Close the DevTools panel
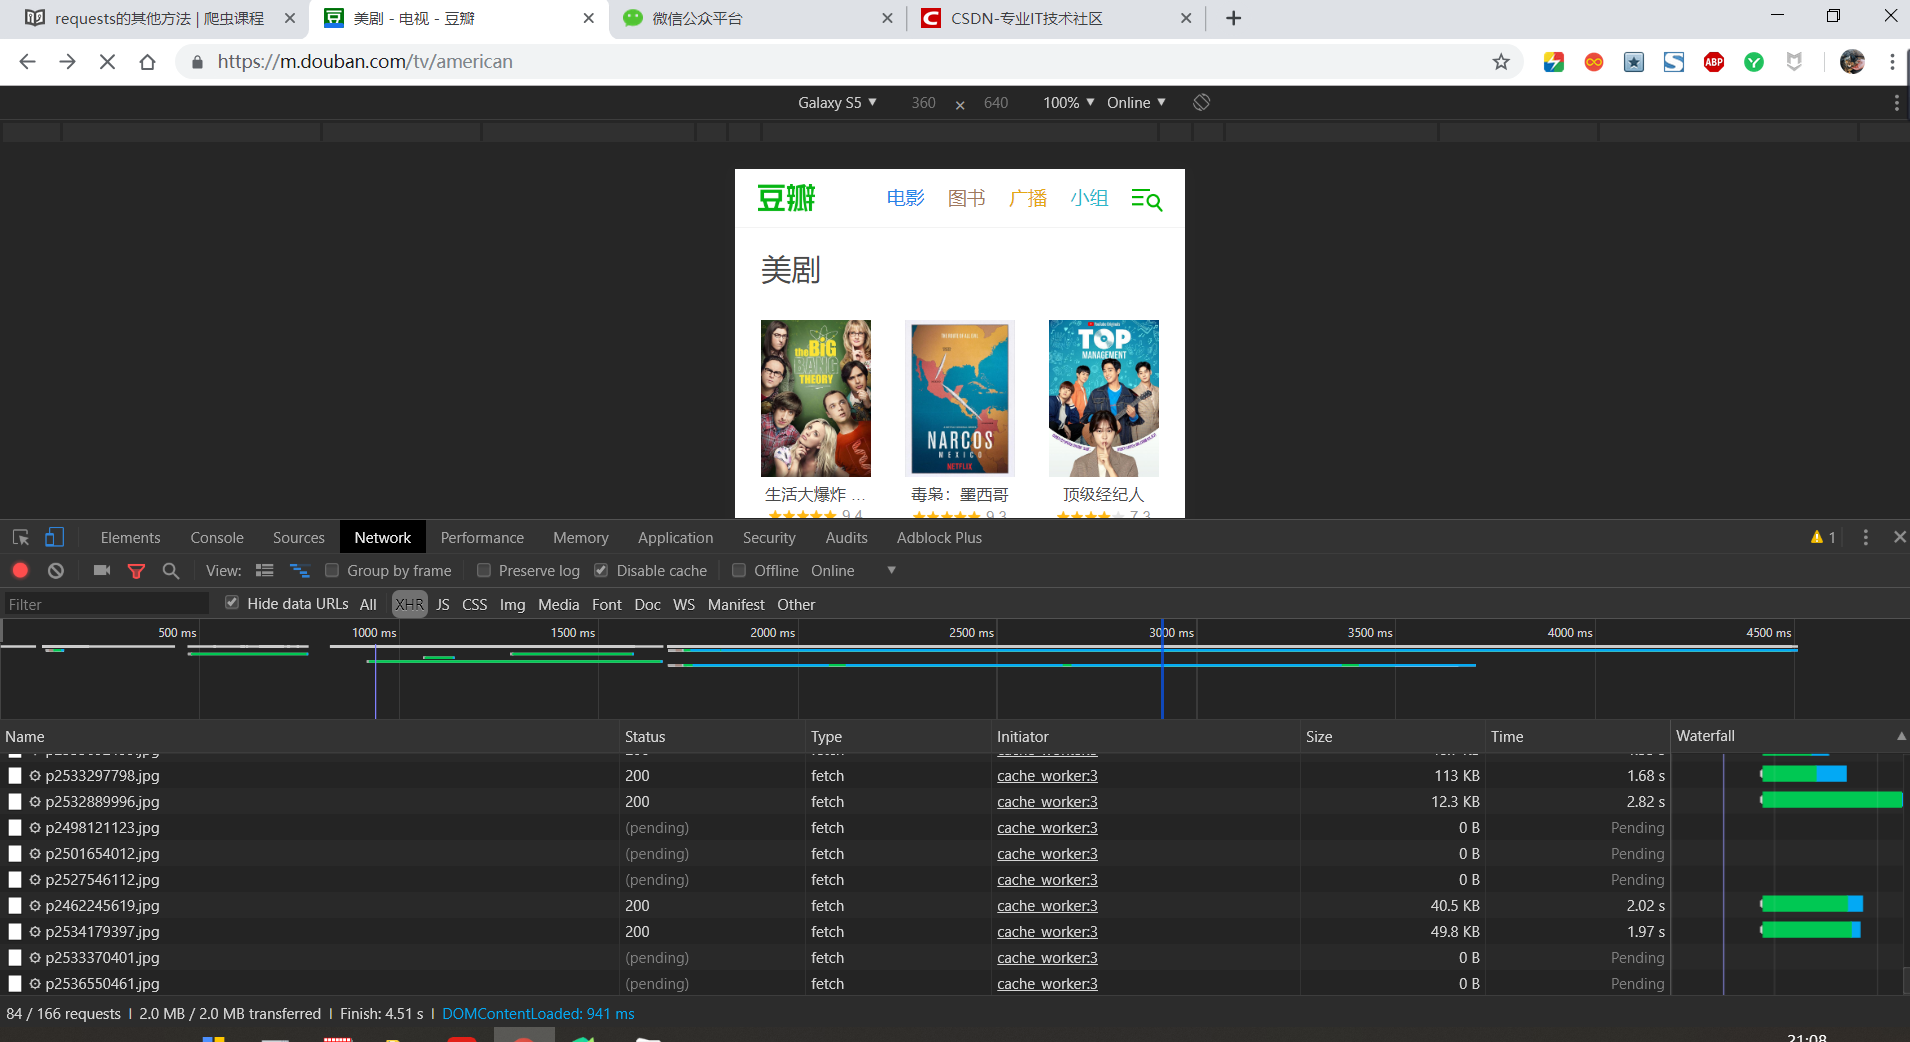The width and height of the screenshot is (1910, 1042). coord(1899,537)
